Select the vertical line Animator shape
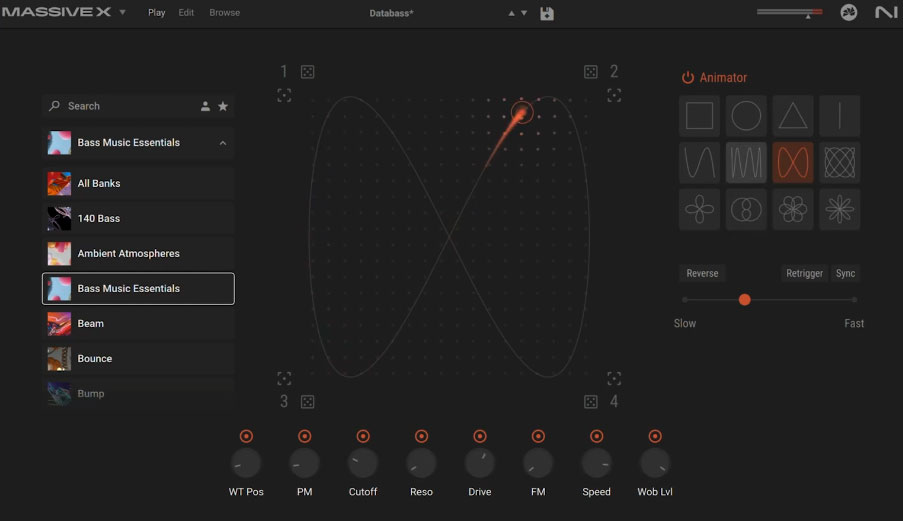 840,116
